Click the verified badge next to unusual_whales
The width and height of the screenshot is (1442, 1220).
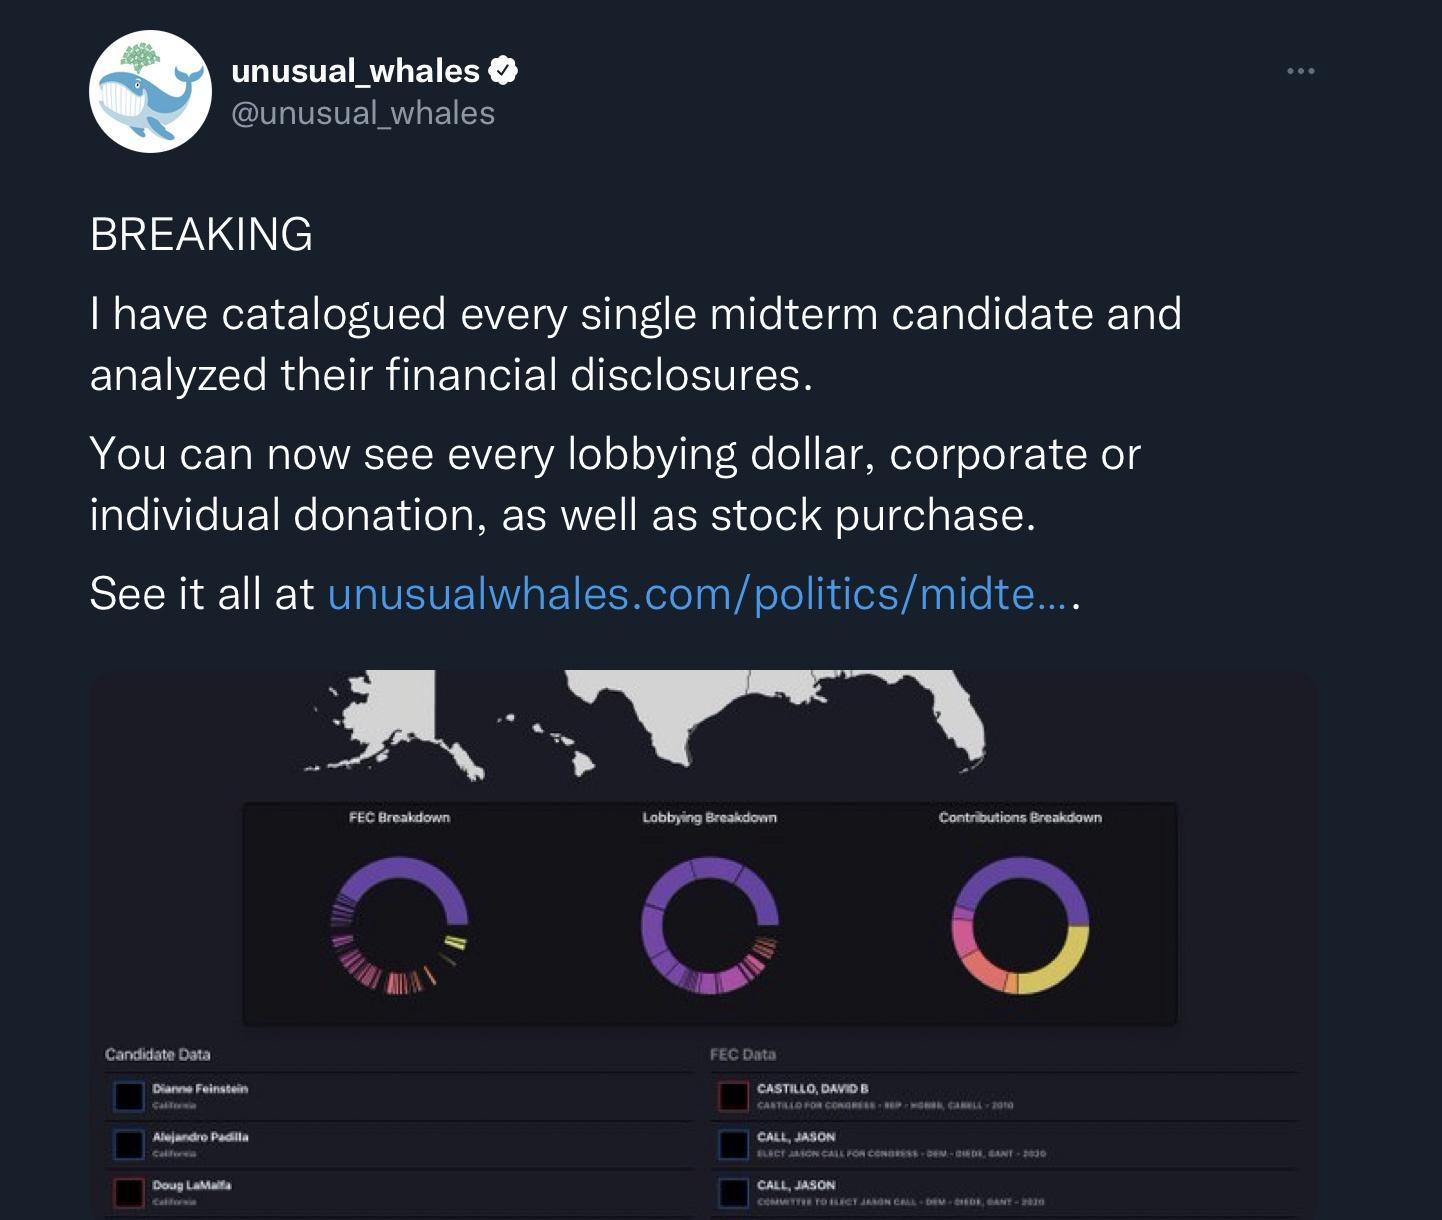coord(505,69)
